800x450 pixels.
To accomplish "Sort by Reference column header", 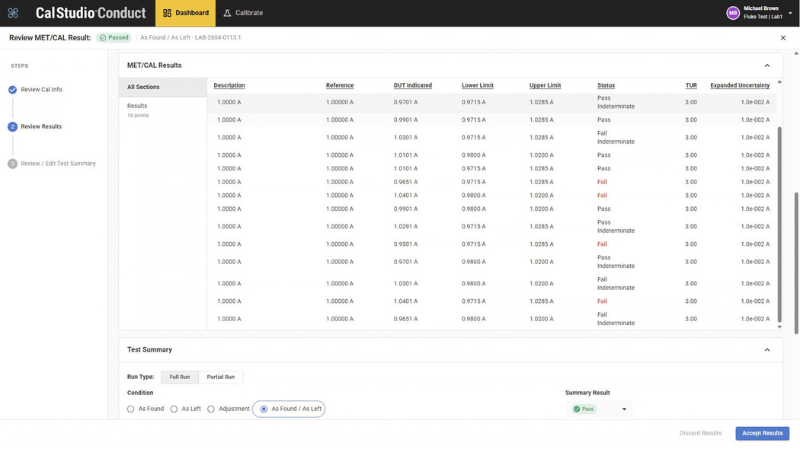I will tap(340, 85).
